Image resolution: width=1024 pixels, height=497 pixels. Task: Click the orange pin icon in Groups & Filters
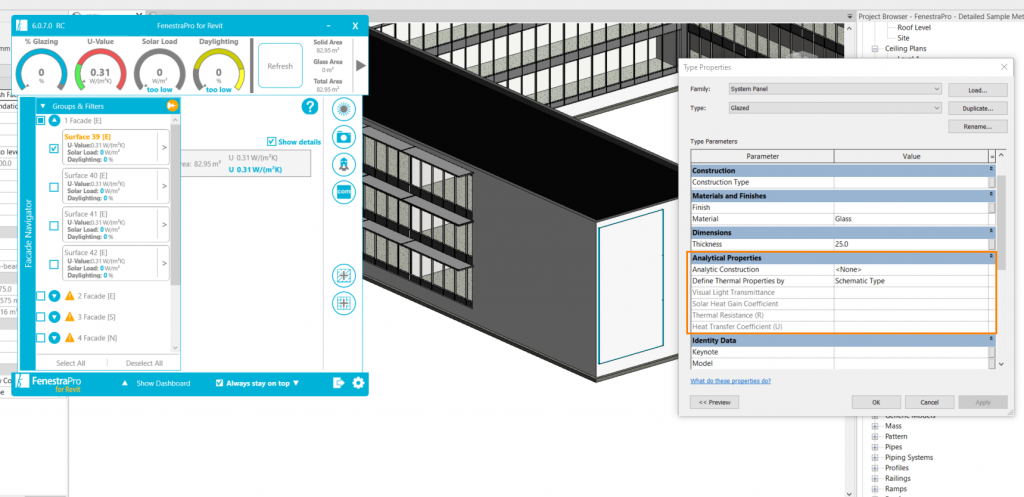coord(172,106)
